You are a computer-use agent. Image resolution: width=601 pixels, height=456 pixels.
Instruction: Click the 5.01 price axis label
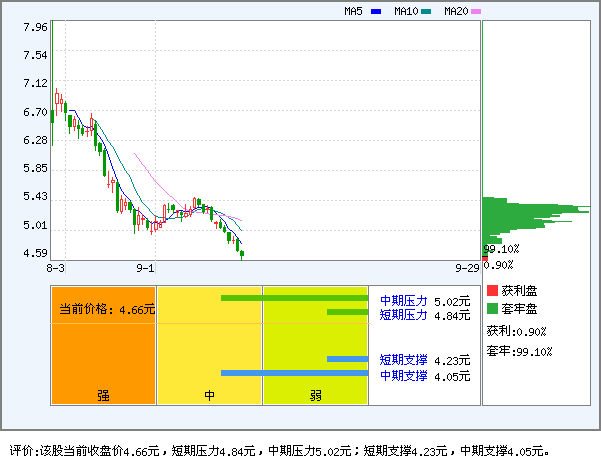coord(35,225)
